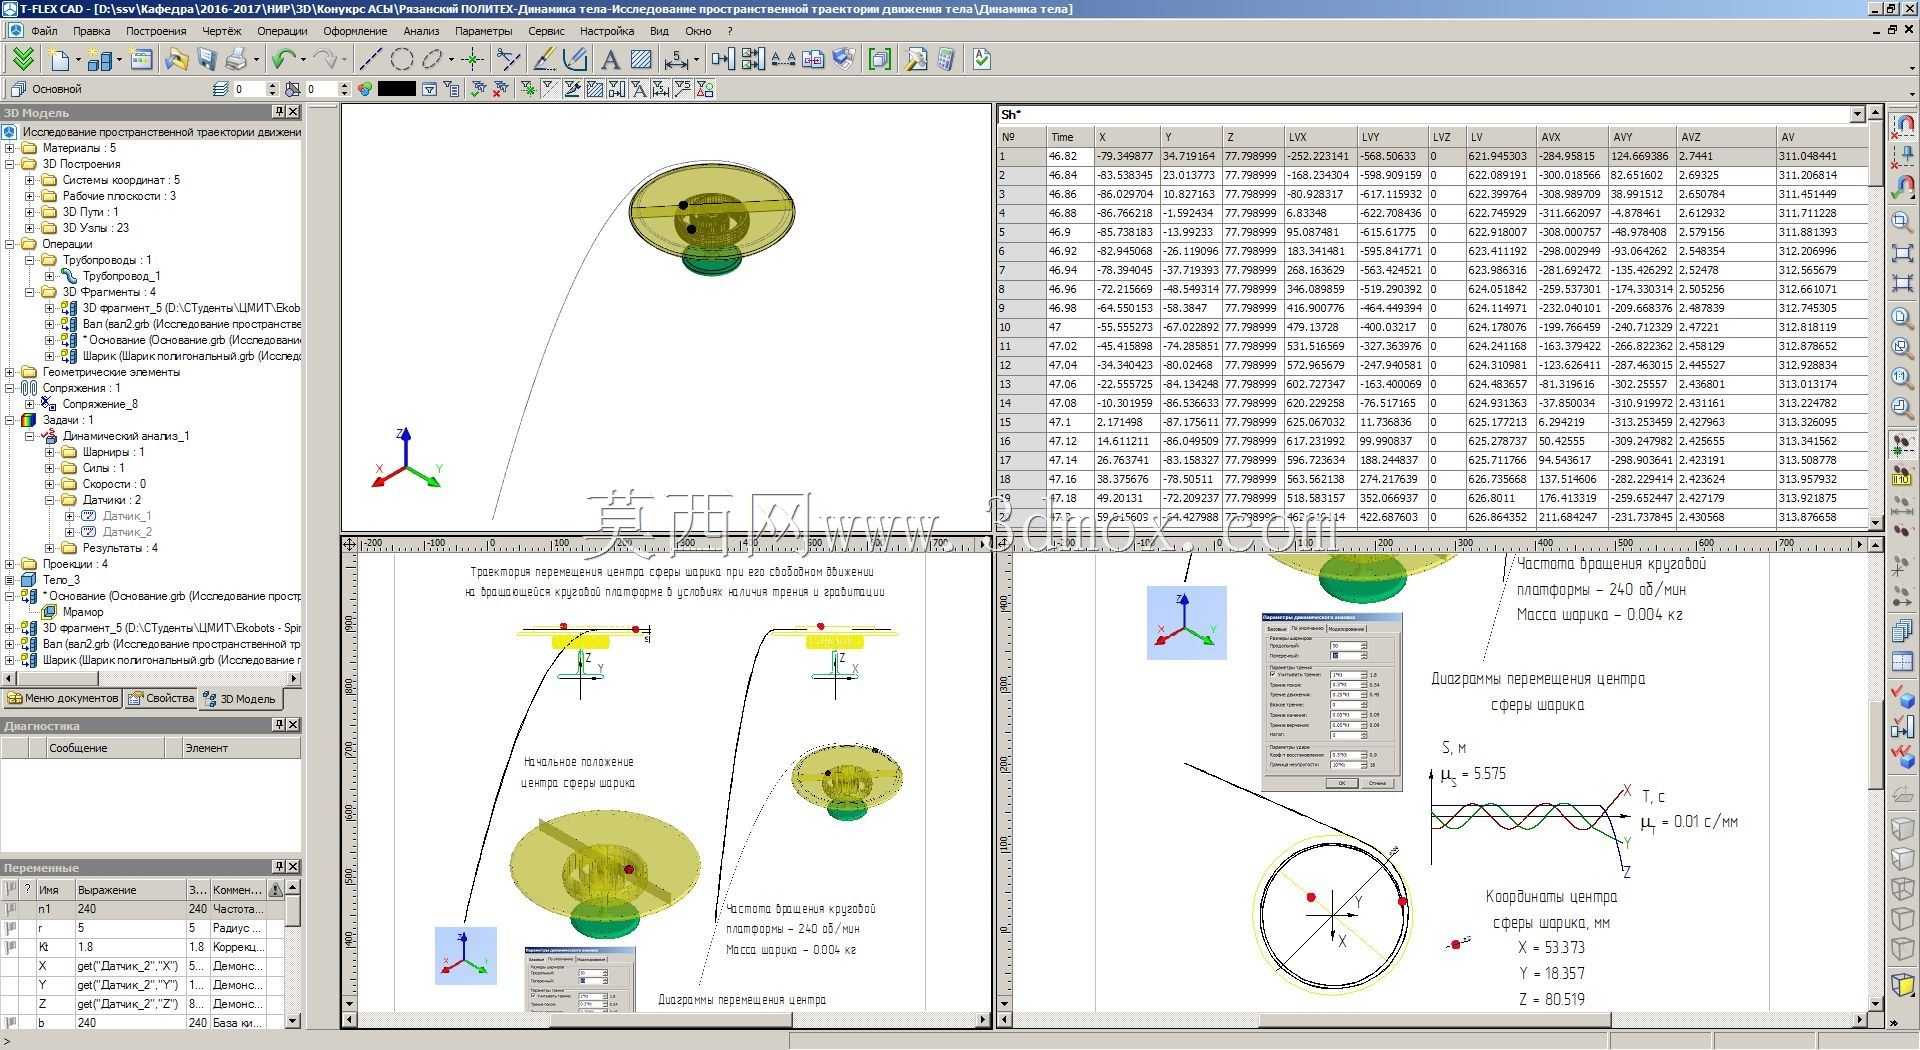Expand Геометрические элементы folder
This screenshot has width=1920, height=1050.
click(x=10, y=372)
